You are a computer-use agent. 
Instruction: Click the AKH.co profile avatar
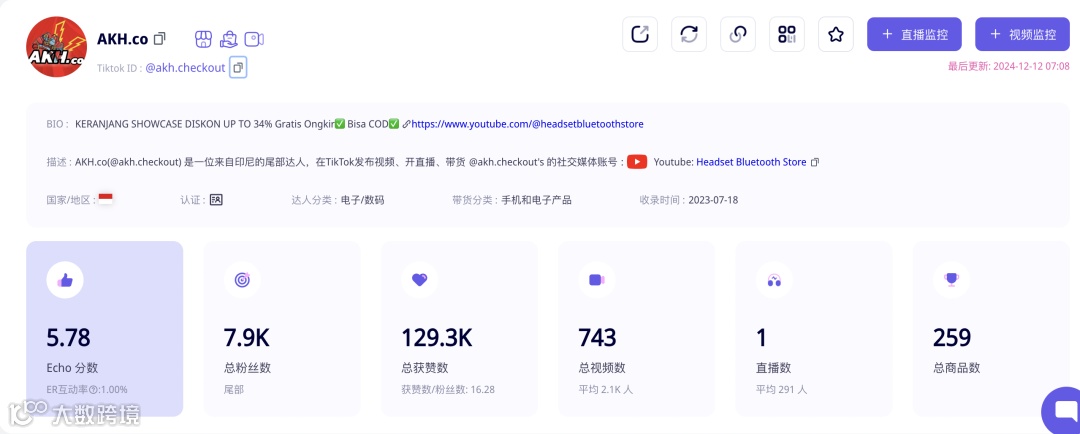pos(56,47)
